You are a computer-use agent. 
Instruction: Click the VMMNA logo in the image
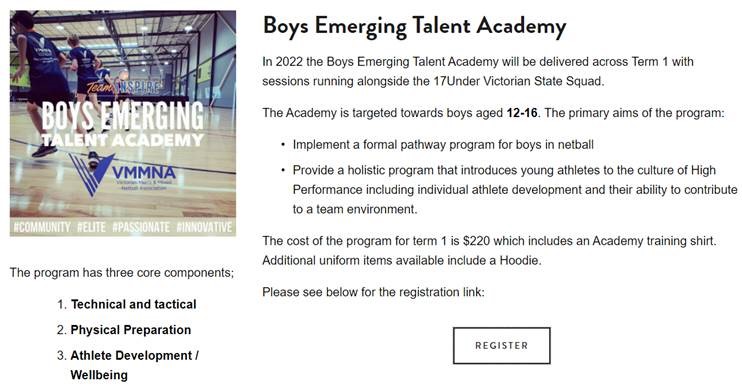122,175
